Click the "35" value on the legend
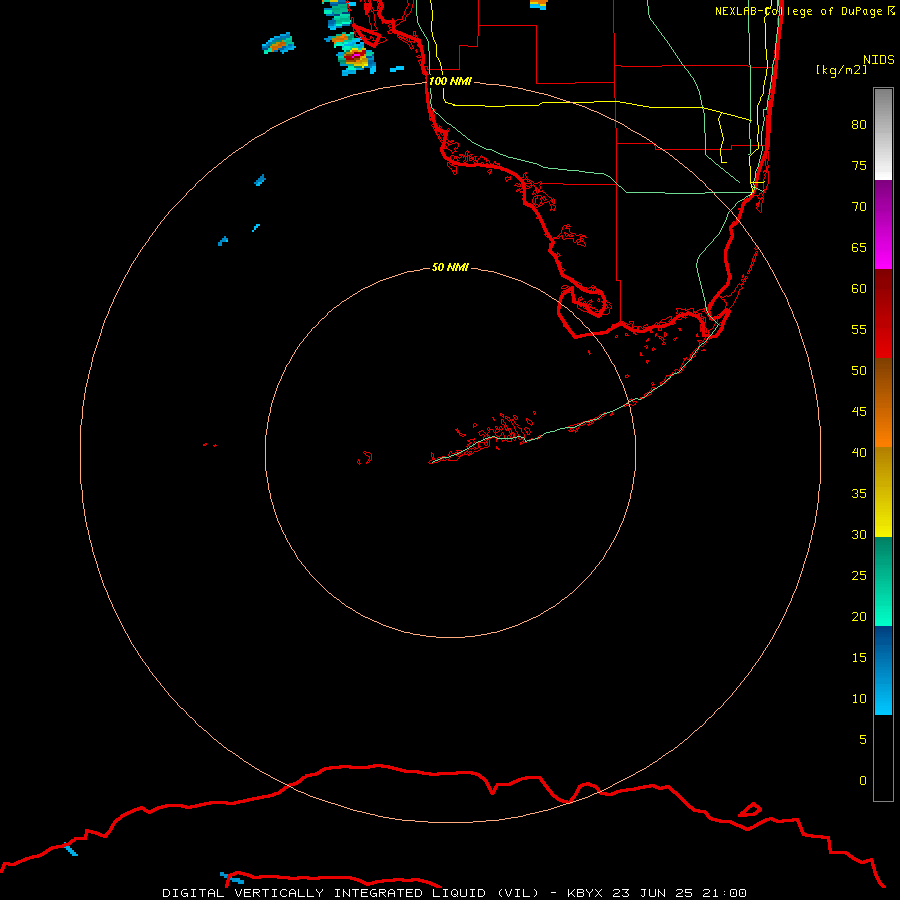 point(859,494)
